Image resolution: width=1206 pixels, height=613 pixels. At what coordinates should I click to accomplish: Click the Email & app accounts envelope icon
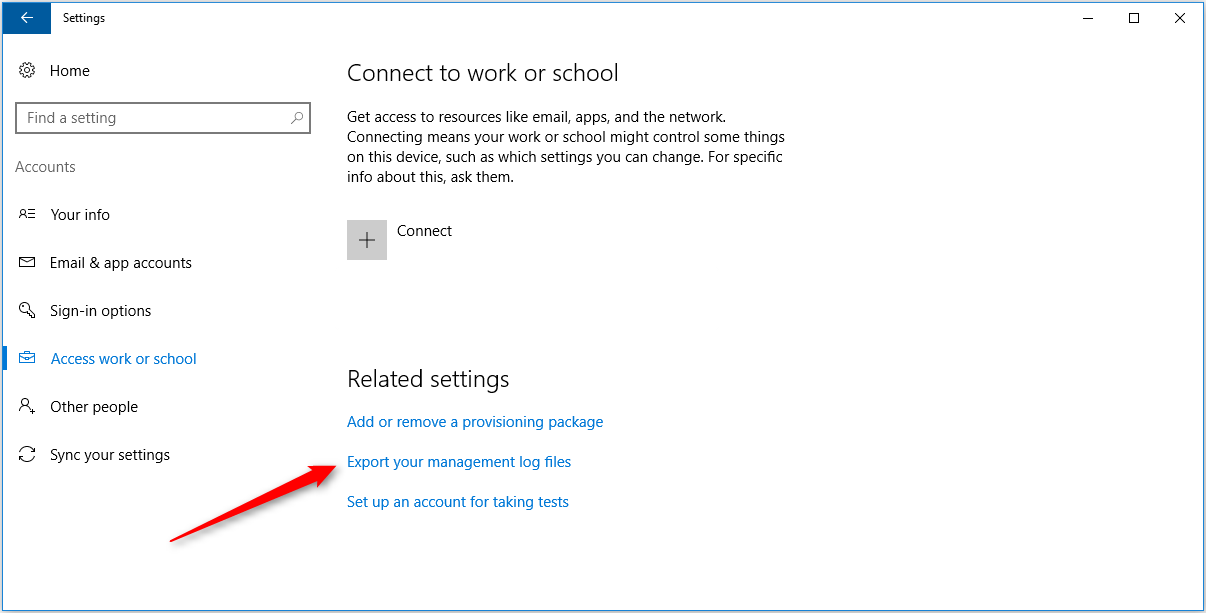pos(28,263)
